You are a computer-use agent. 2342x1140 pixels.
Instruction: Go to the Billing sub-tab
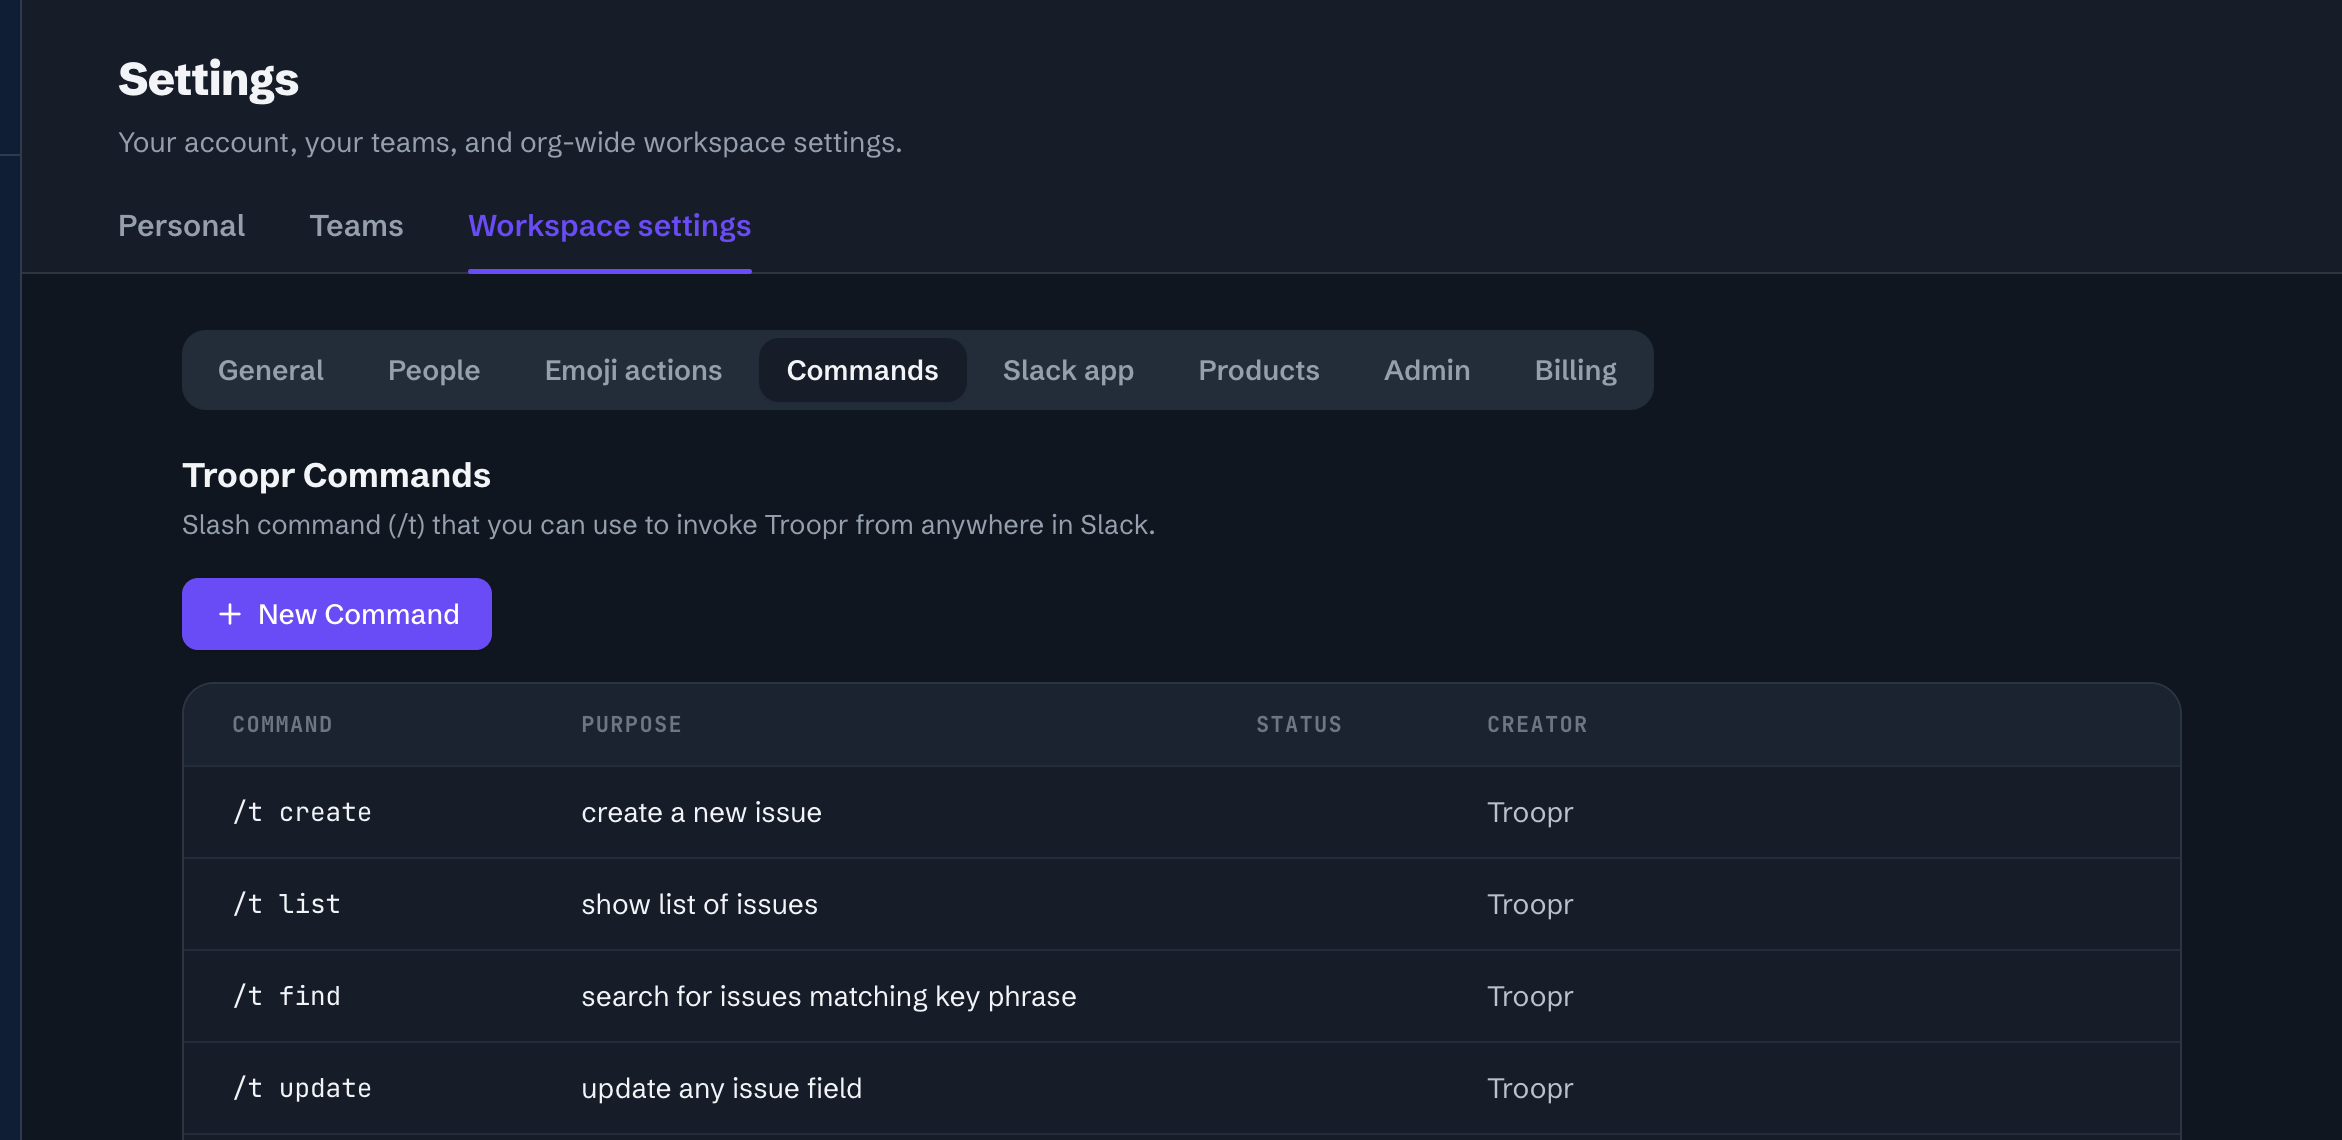pyautogui.click(x=1575, y=370)
